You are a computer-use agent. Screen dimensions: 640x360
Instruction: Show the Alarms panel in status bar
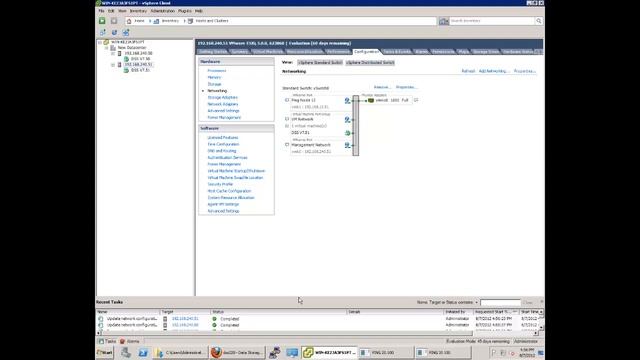[x=130, y=342]
